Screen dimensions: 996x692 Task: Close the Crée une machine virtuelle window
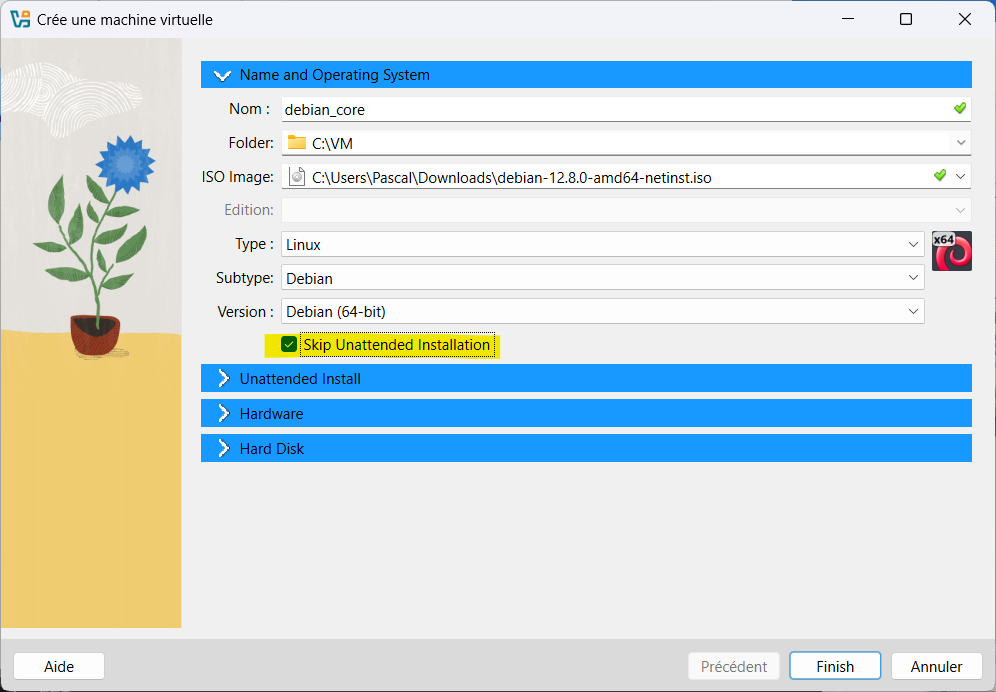[x=965, y=19]
